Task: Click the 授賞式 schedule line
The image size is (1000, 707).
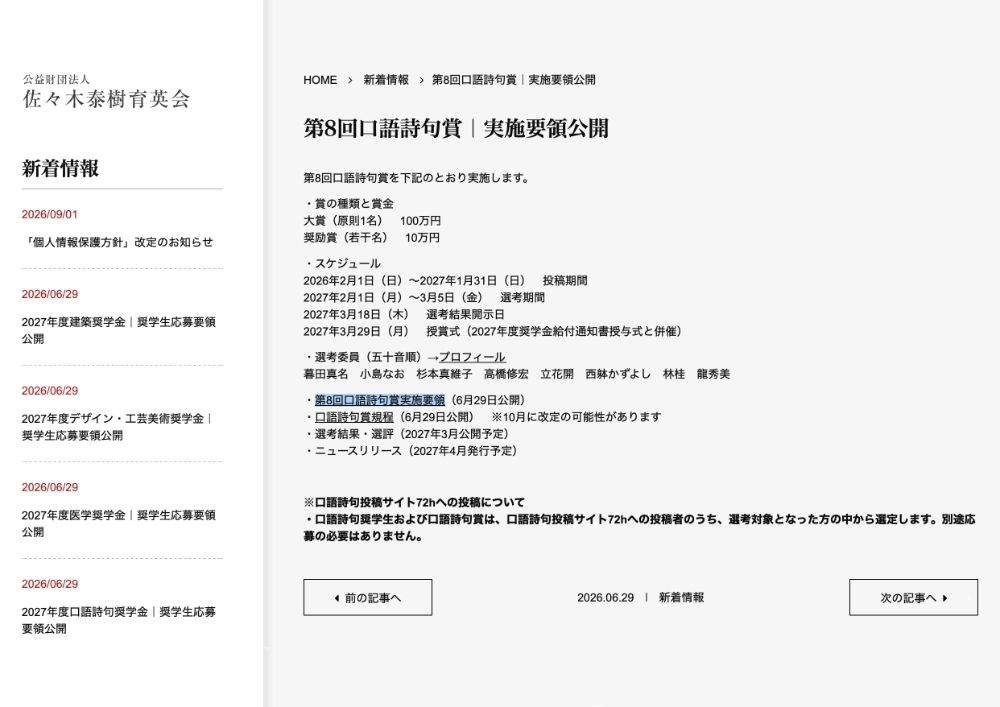Action: point(494,332)
